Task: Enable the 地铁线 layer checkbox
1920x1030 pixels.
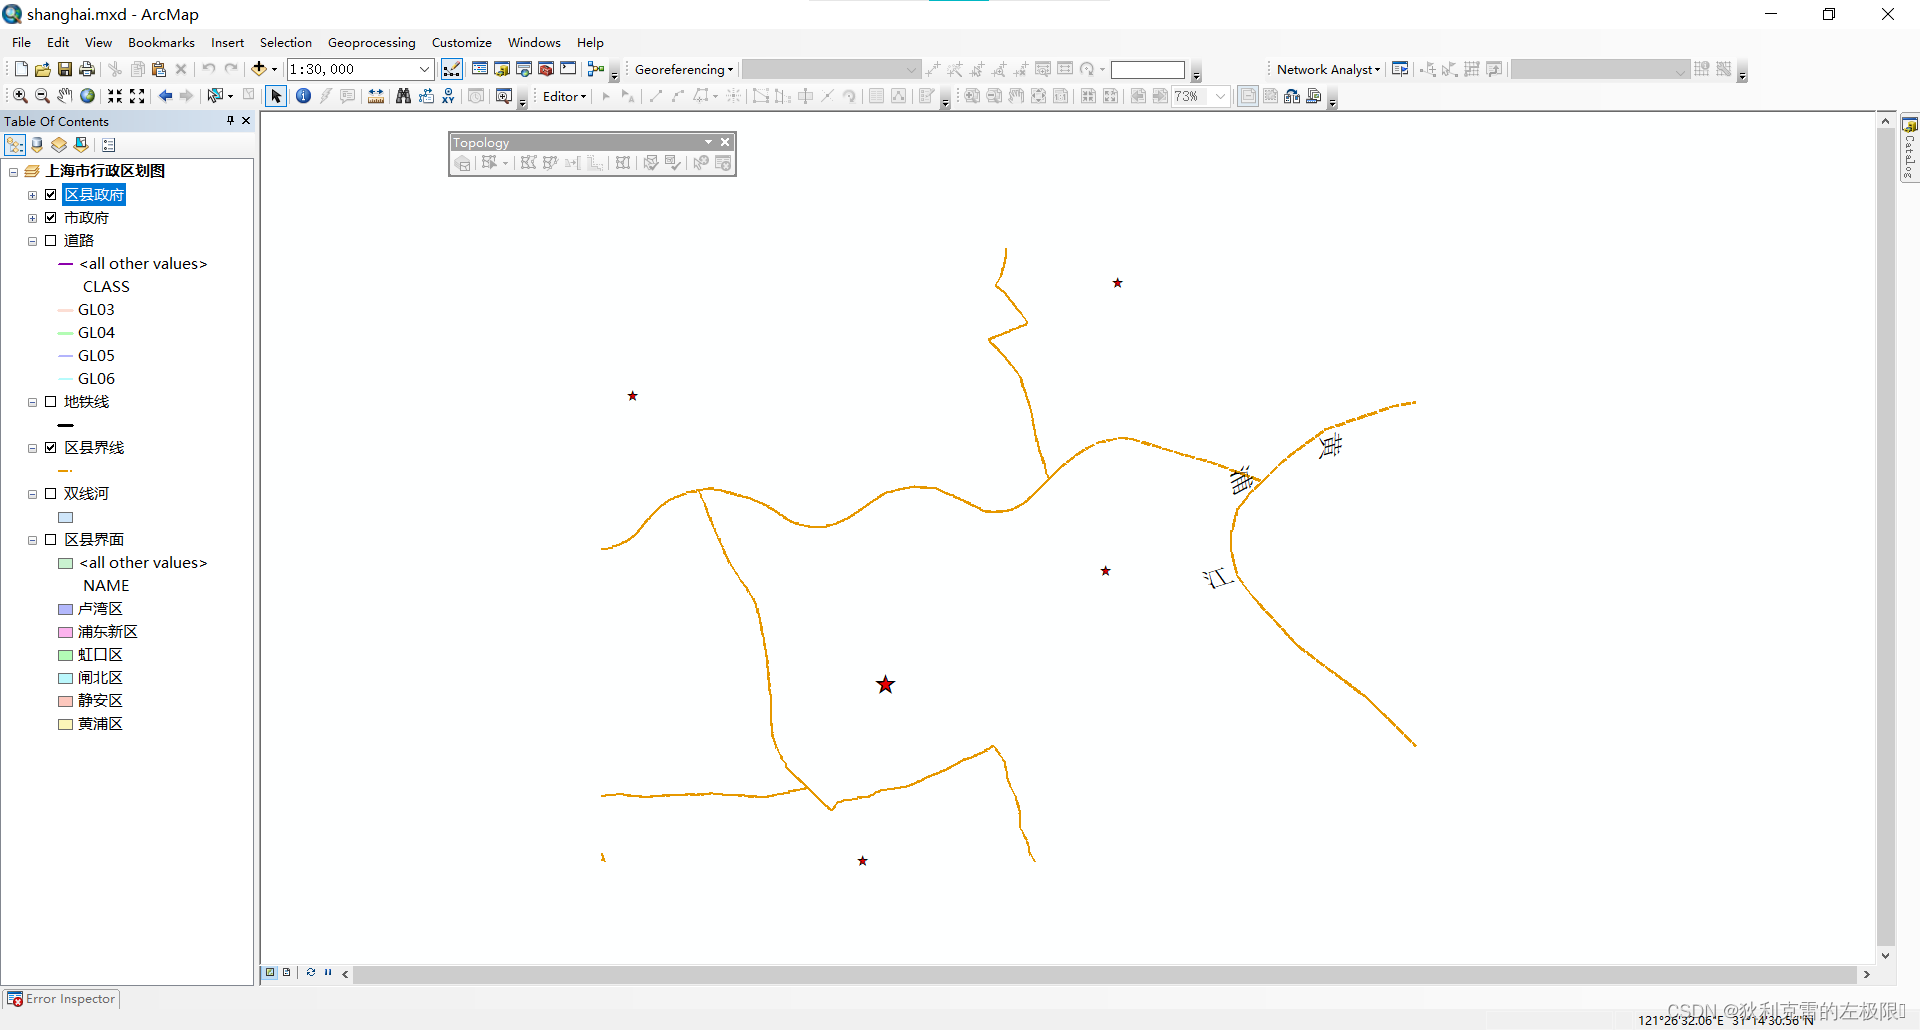Action: pyautogui.click(x=51, y=401)
